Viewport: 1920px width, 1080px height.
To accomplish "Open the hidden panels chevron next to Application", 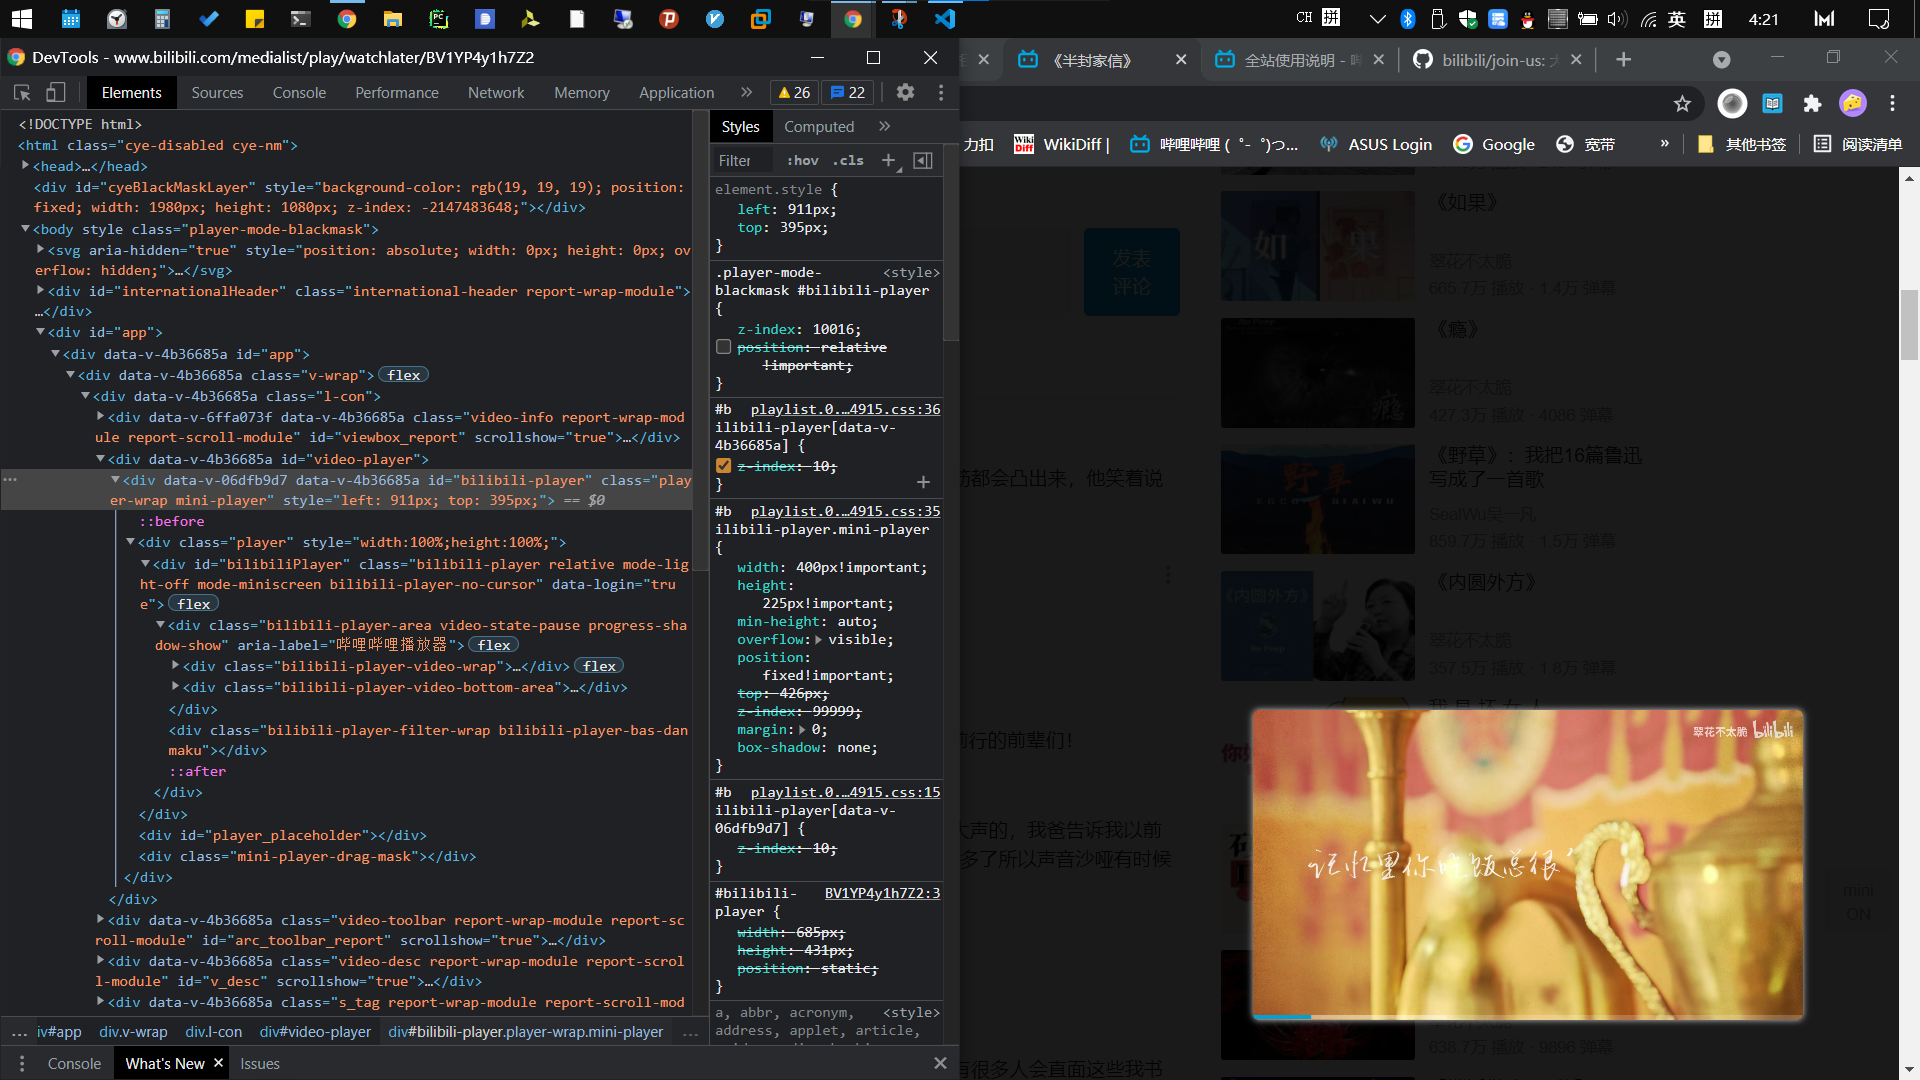I will tap(746, 92).
